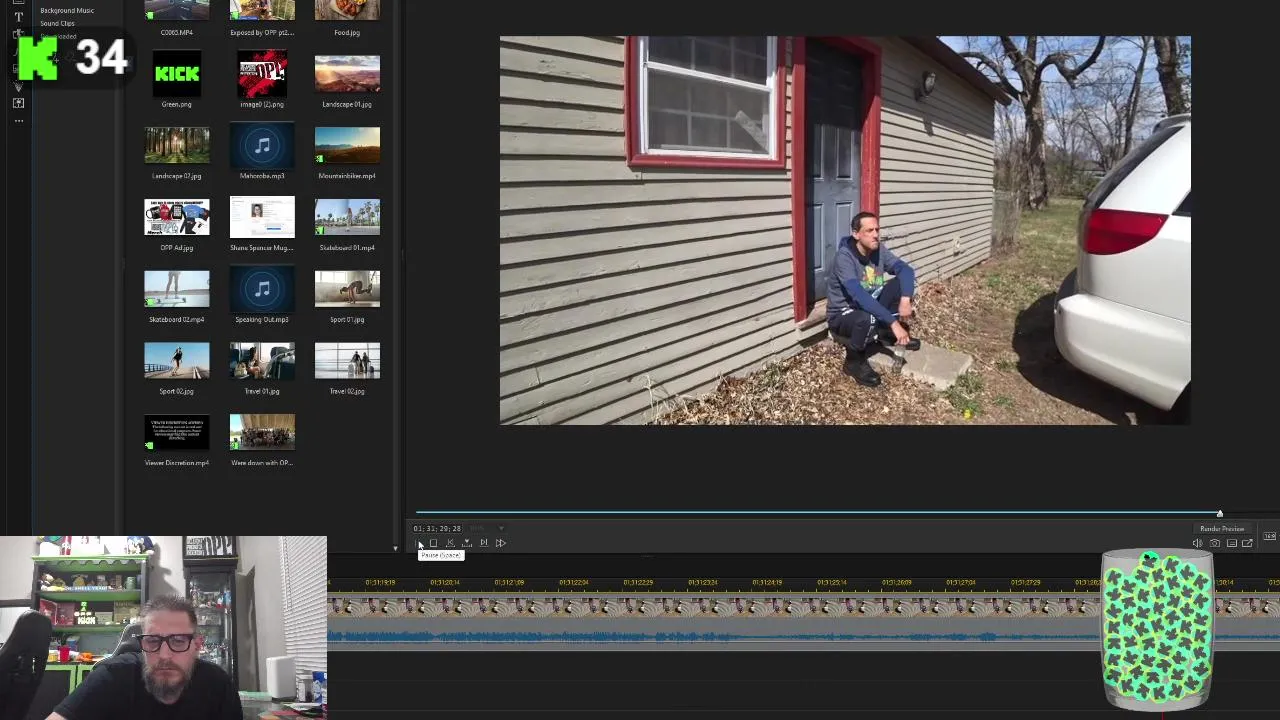Open preview volume speaker icon
This screenshot has width=1280, height=720.
click(1197, 543)
